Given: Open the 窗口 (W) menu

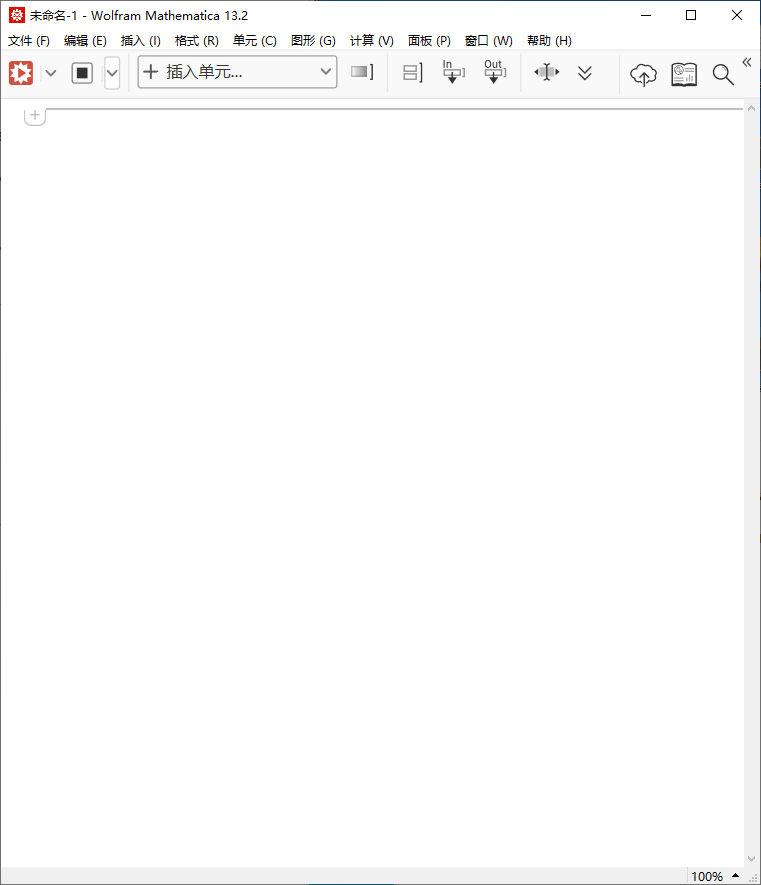Looking at the screenshot, I should coord(488,41).
